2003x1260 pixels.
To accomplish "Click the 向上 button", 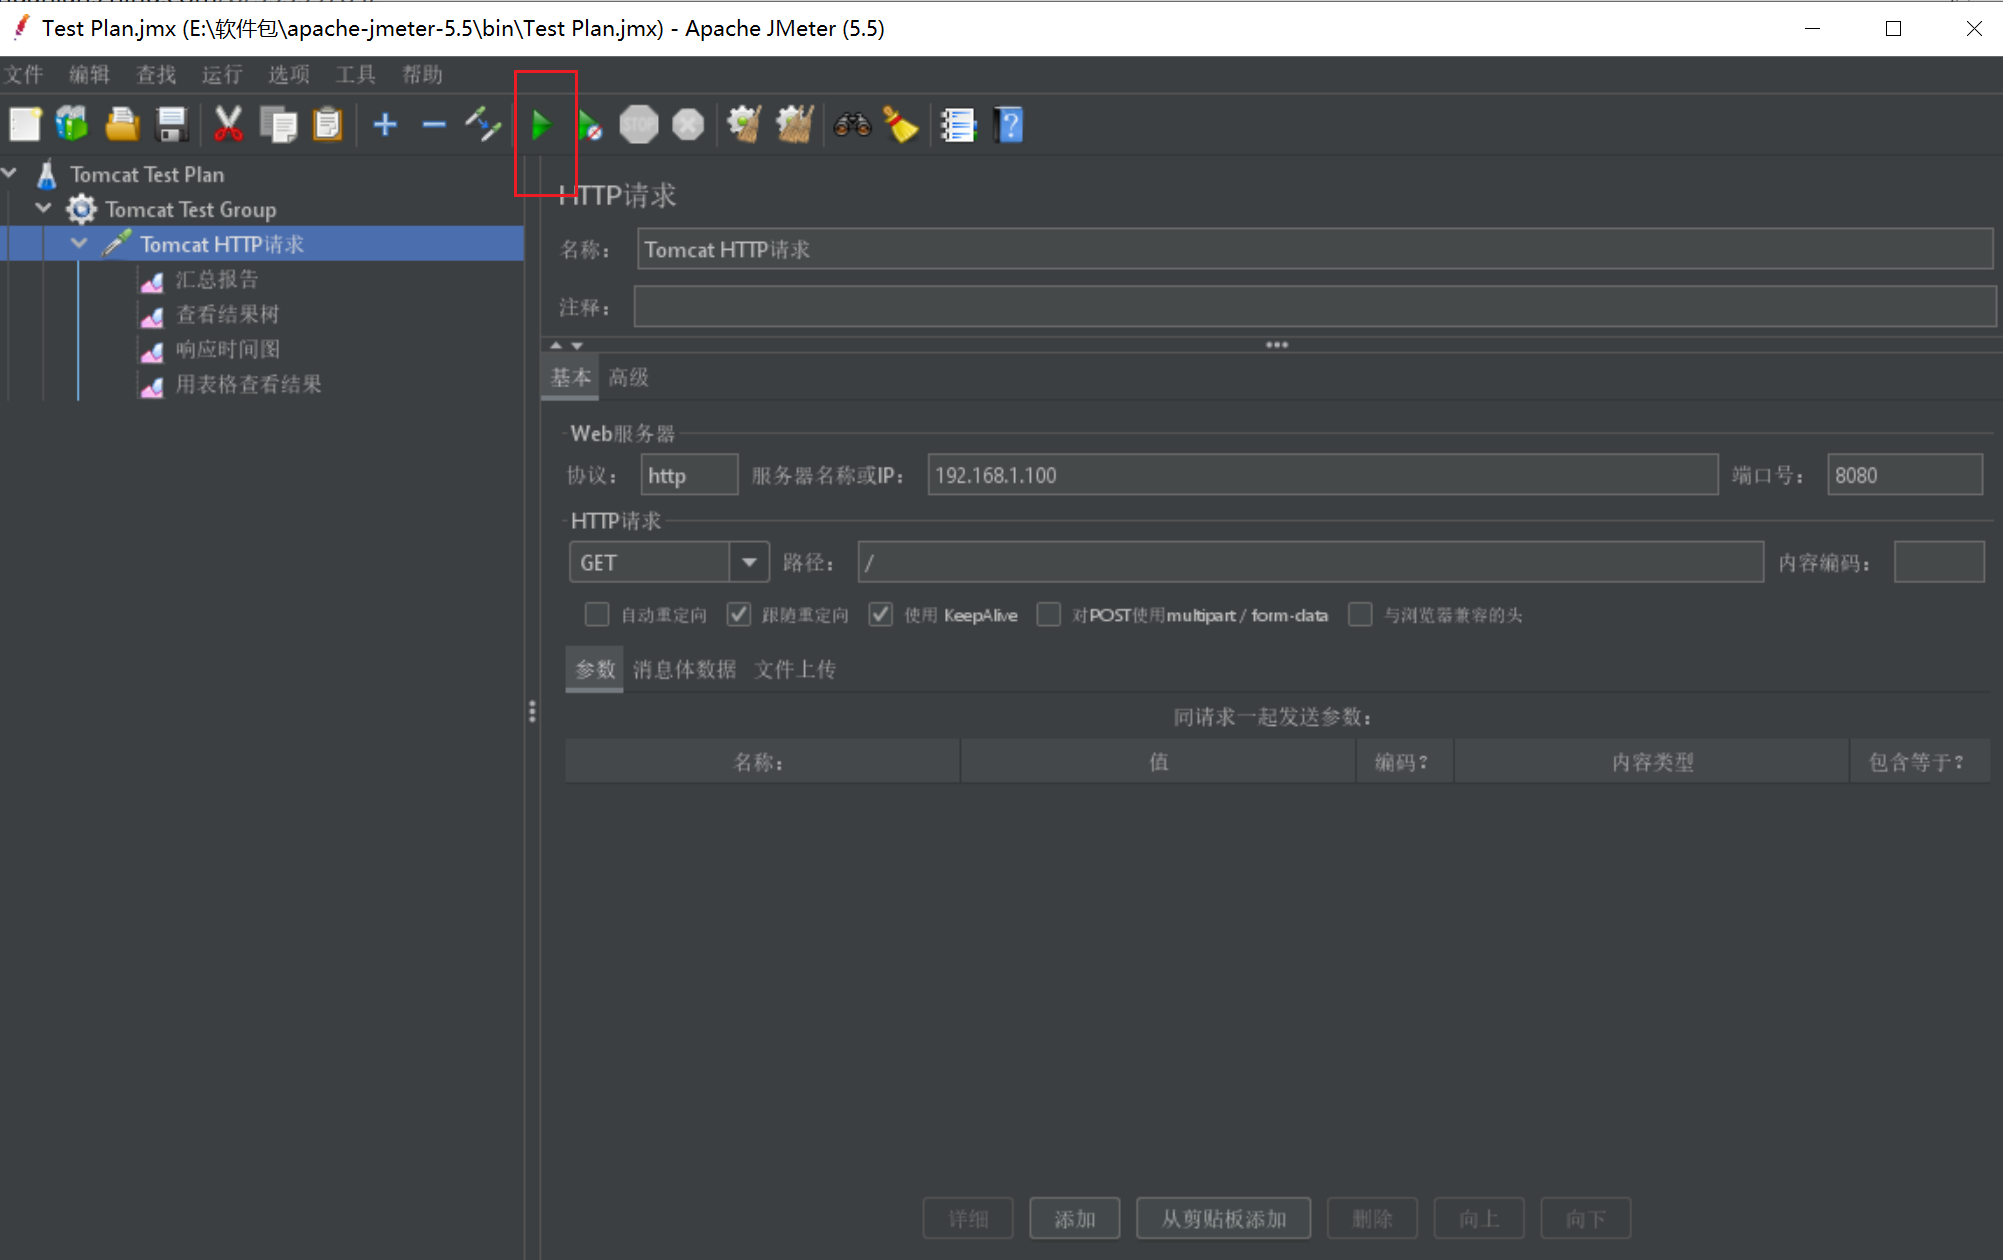I will pos(1479,1219).
